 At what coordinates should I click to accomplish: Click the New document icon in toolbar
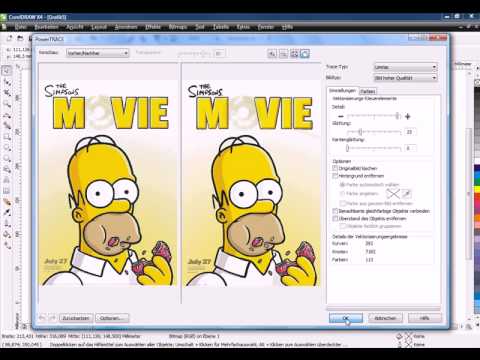(9, 39)
